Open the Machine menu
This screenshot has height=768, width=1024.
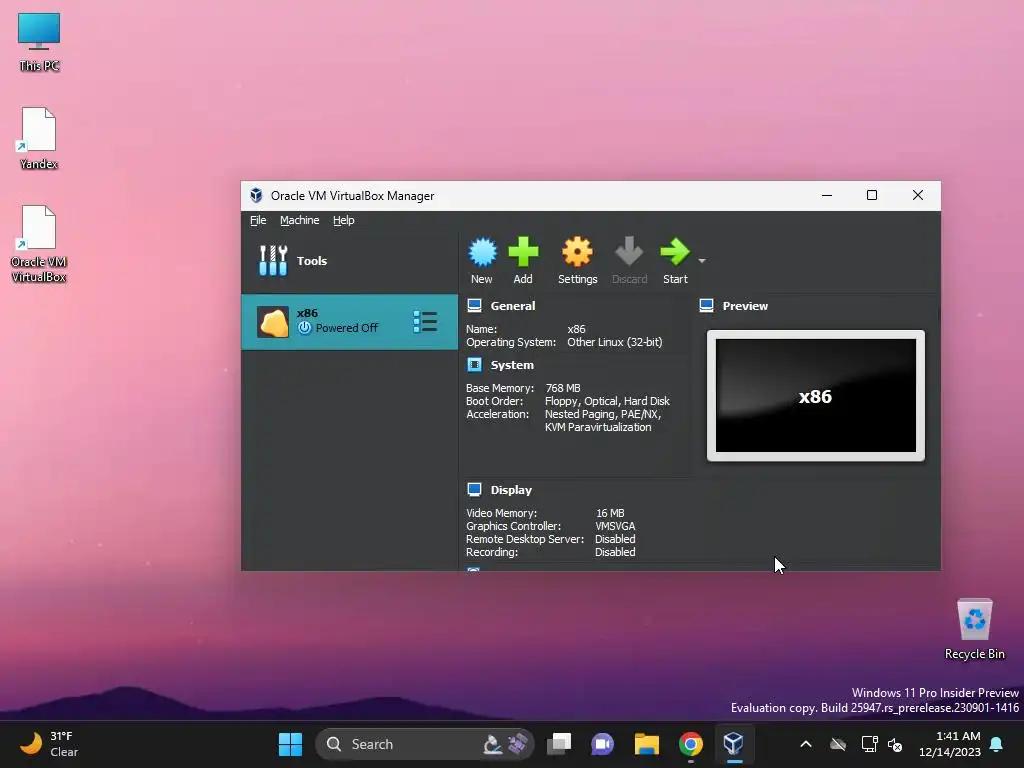coord(300,220)
